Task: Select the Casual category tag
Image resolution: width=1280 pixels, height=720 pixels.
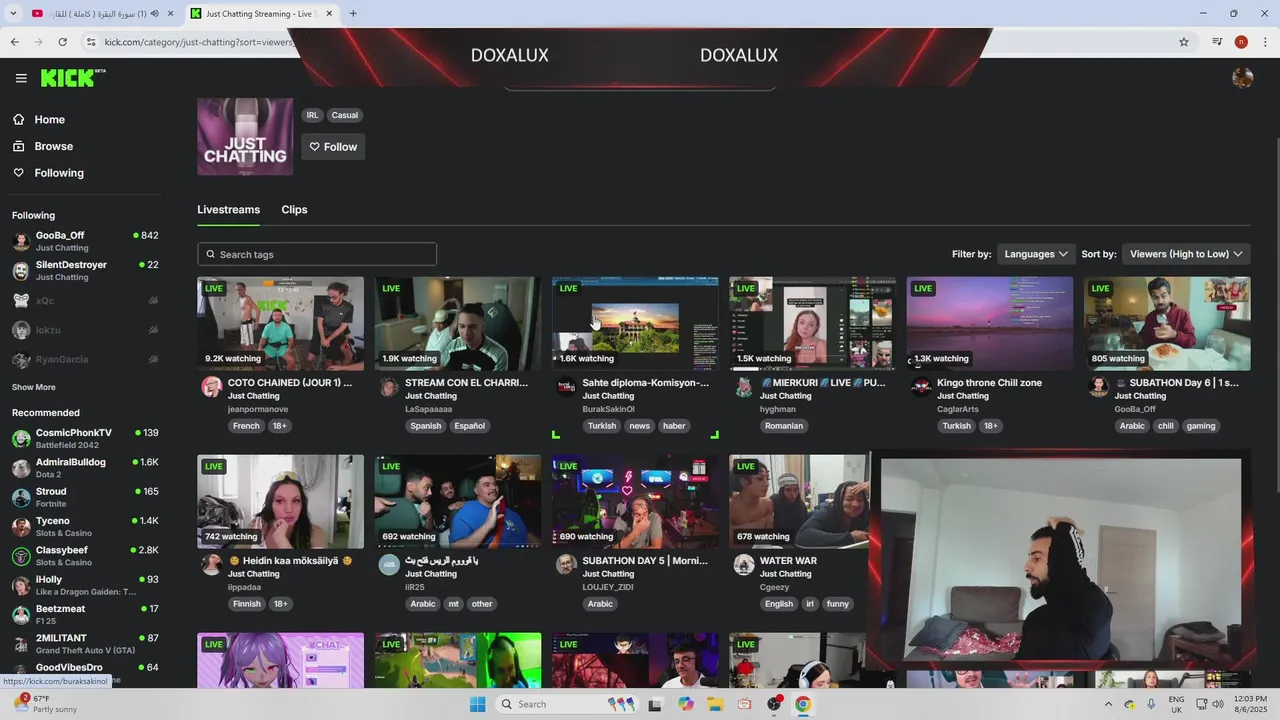Action: [x=345, y=115]
